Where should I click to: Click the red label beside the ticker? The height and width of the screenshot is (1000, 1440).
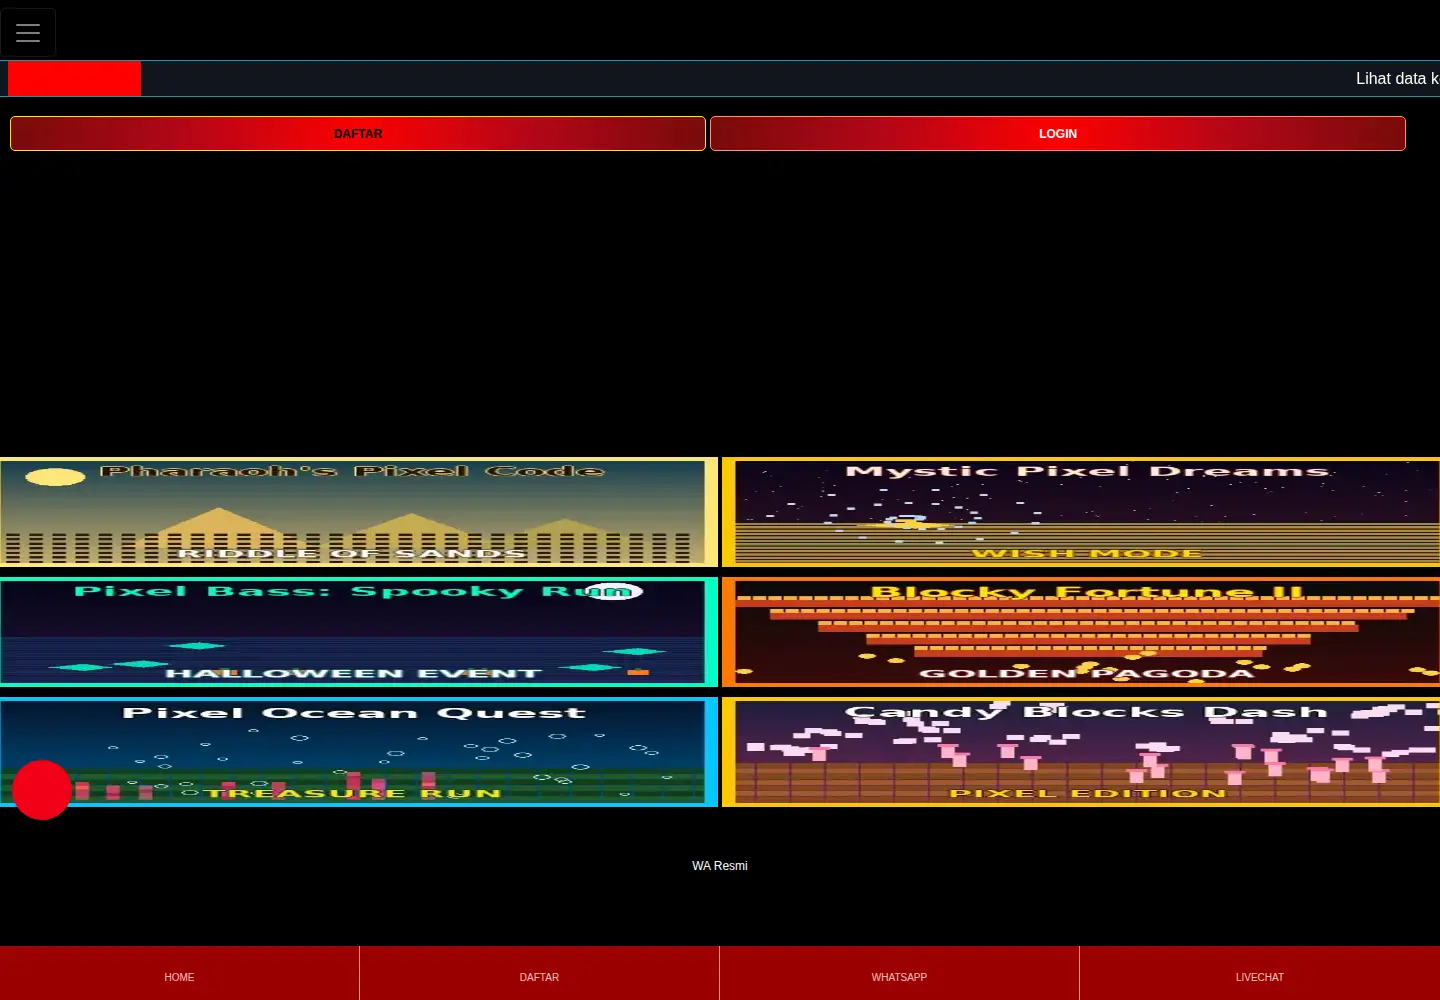pos(74,79)
